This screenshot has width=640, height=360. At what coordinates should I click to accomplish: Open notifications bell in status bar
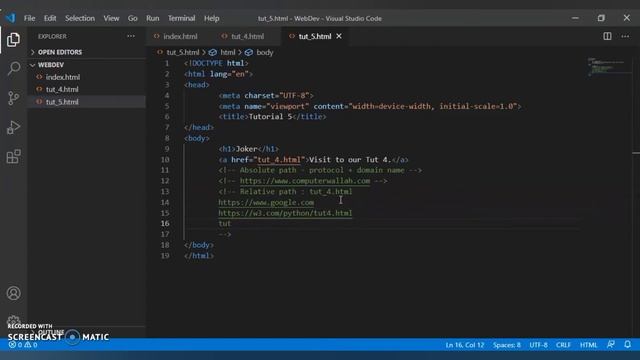point(628,344)
